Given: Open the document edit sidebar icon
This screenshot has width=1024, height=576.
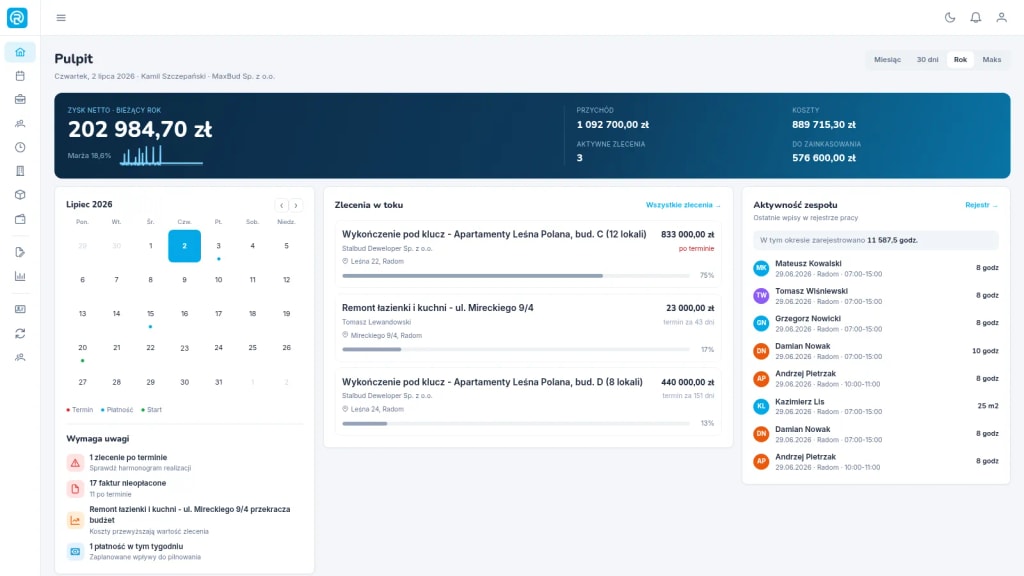Looking at the screenshot, I should click(20, 252).
